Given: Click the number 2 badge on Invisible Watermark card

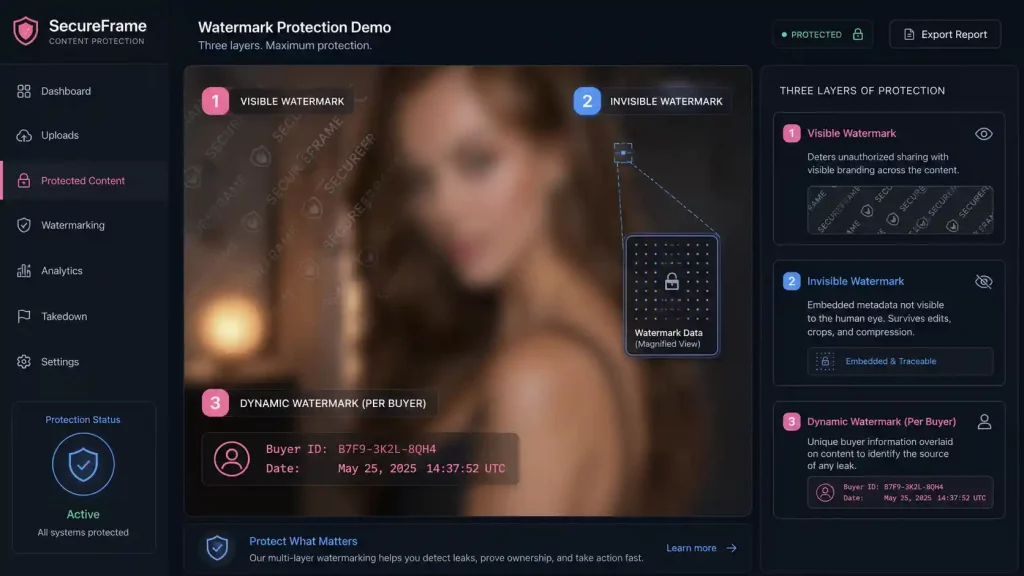Looking at the screenshot, I should pos(792,281).
